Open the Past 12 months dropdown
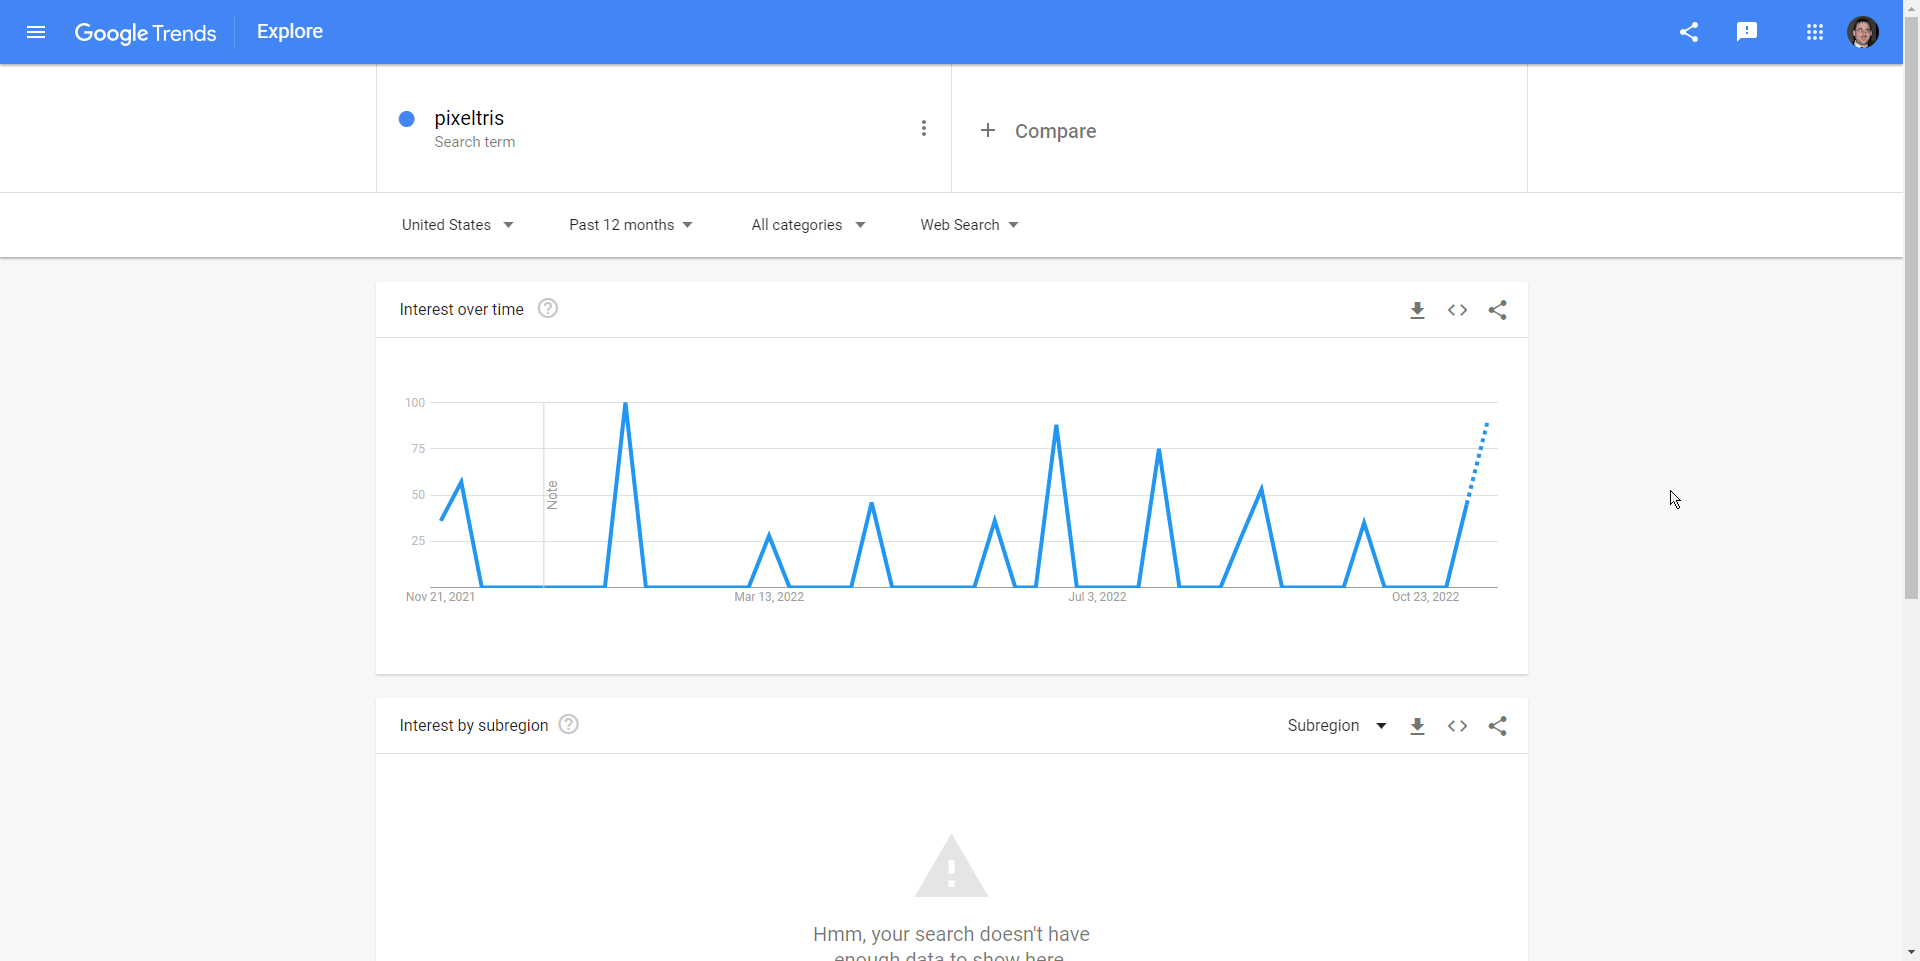 [631, 225]
